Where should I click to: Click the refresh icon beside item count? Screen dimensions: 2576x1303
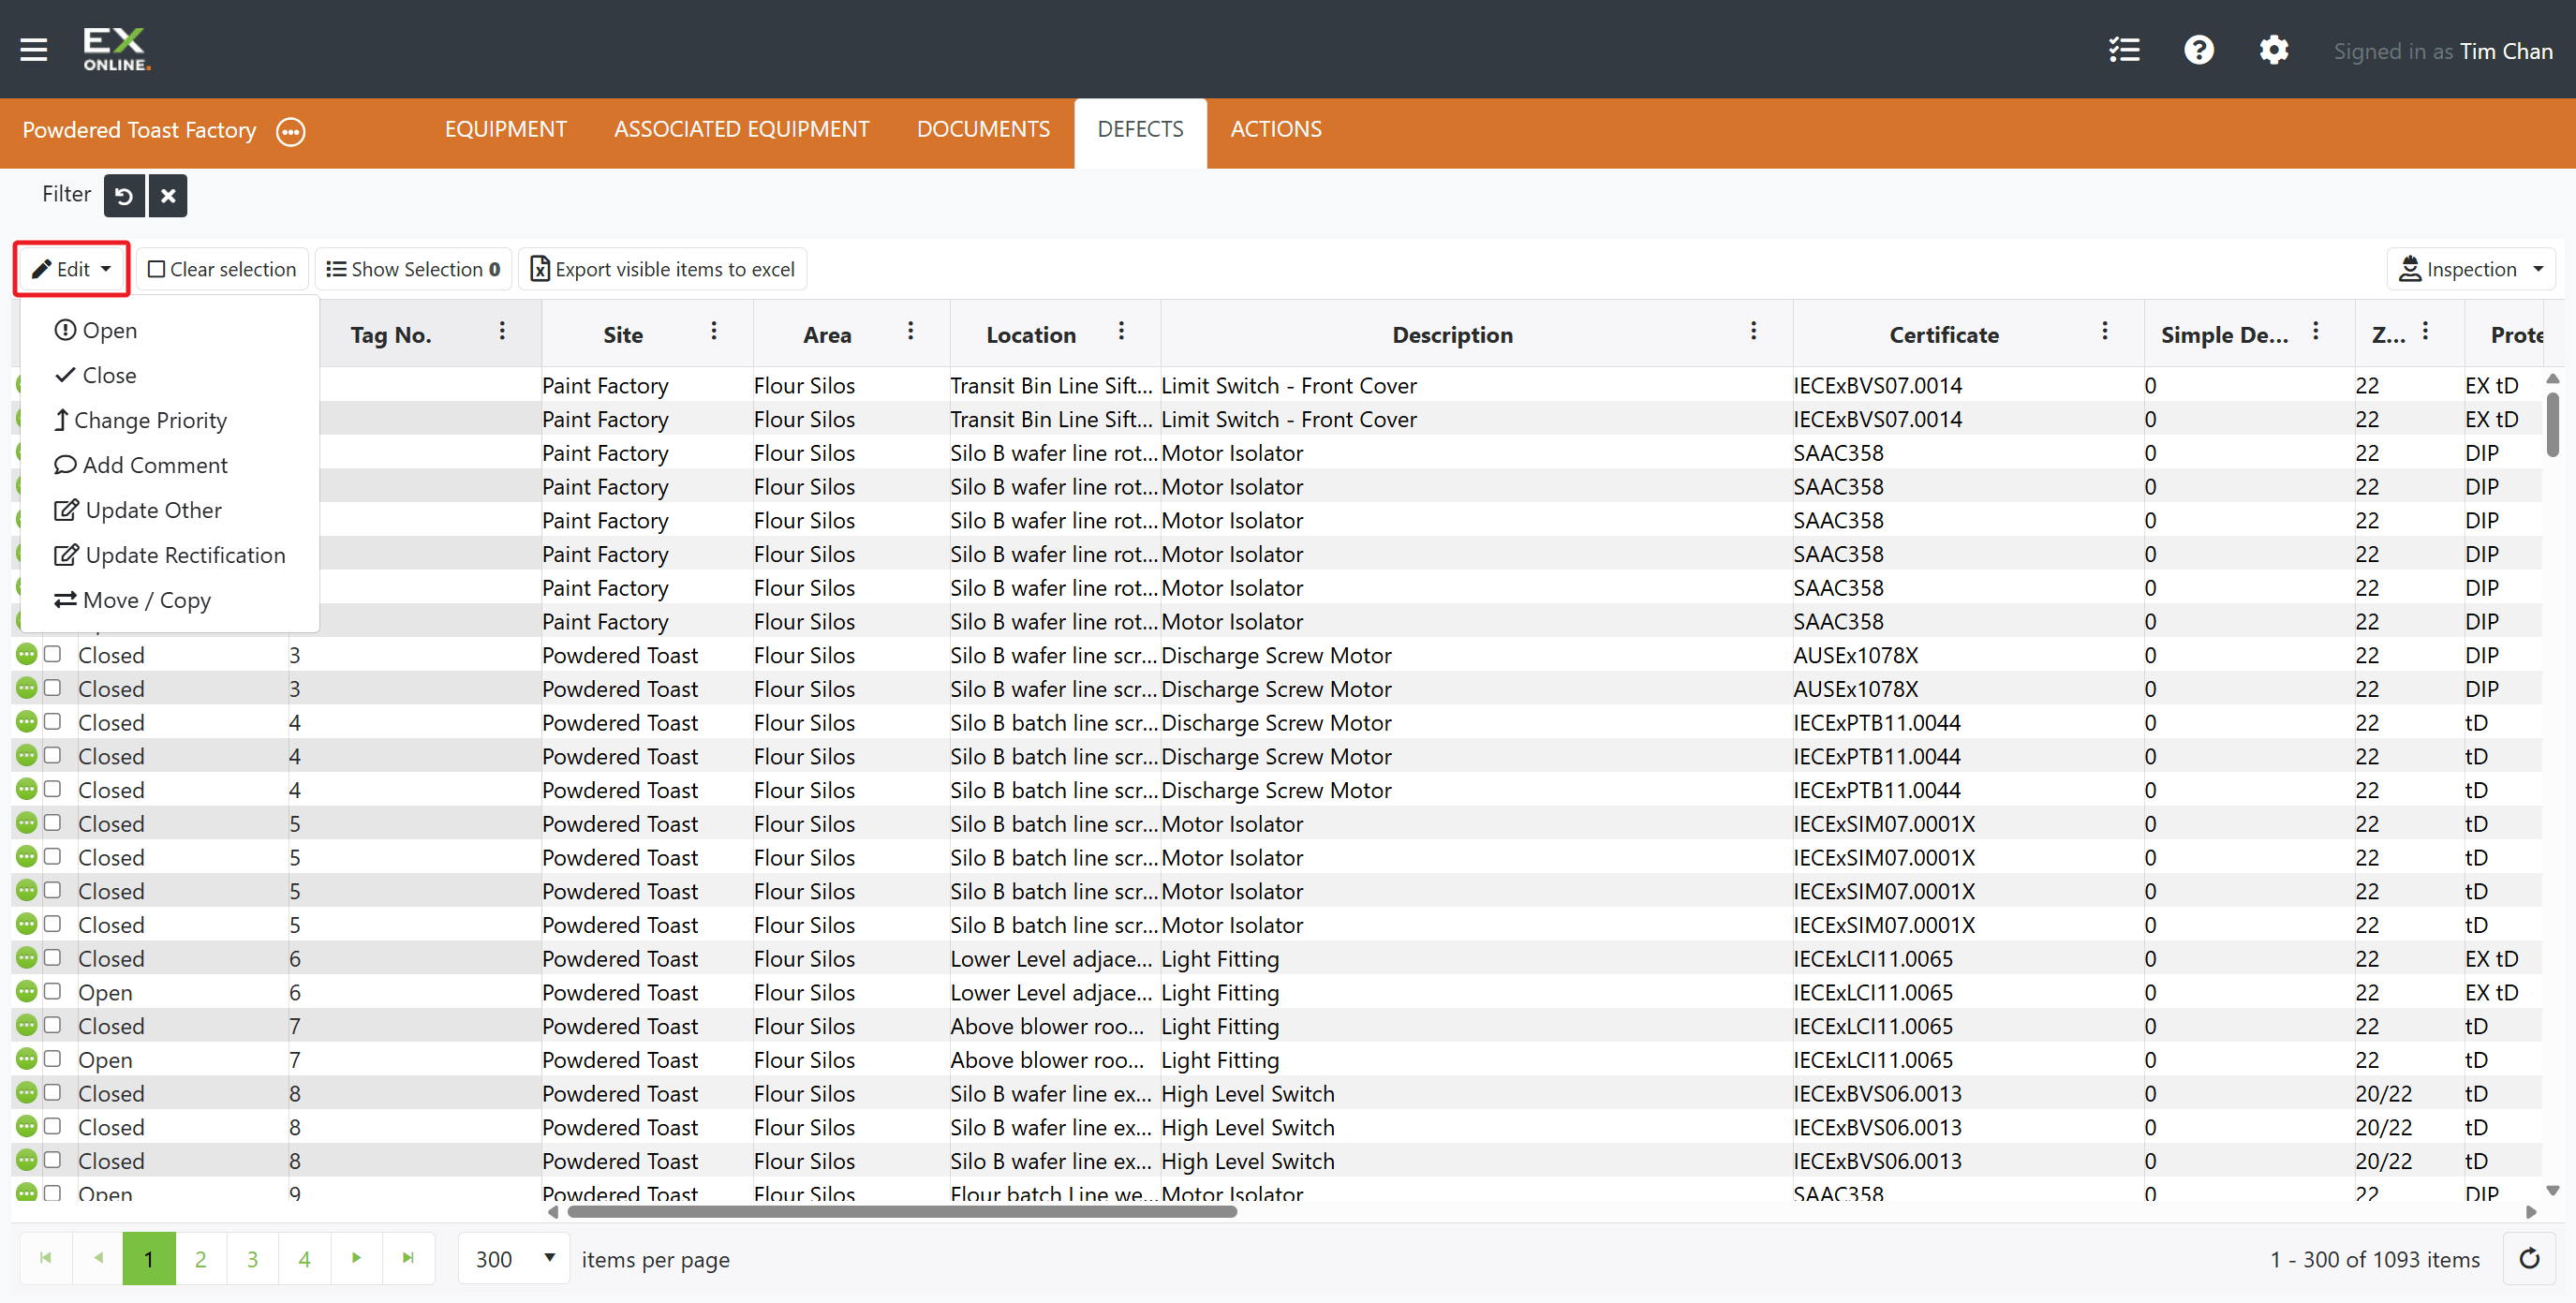pos(2529,1258)
